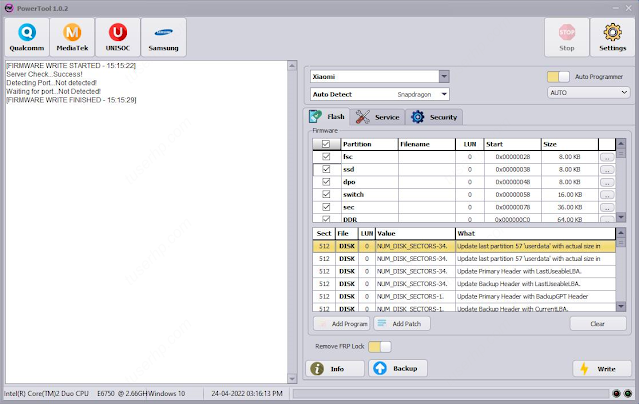
Task: Click the FIRMWARE WRITE FINISHED log line
Action: coord(71,100)
